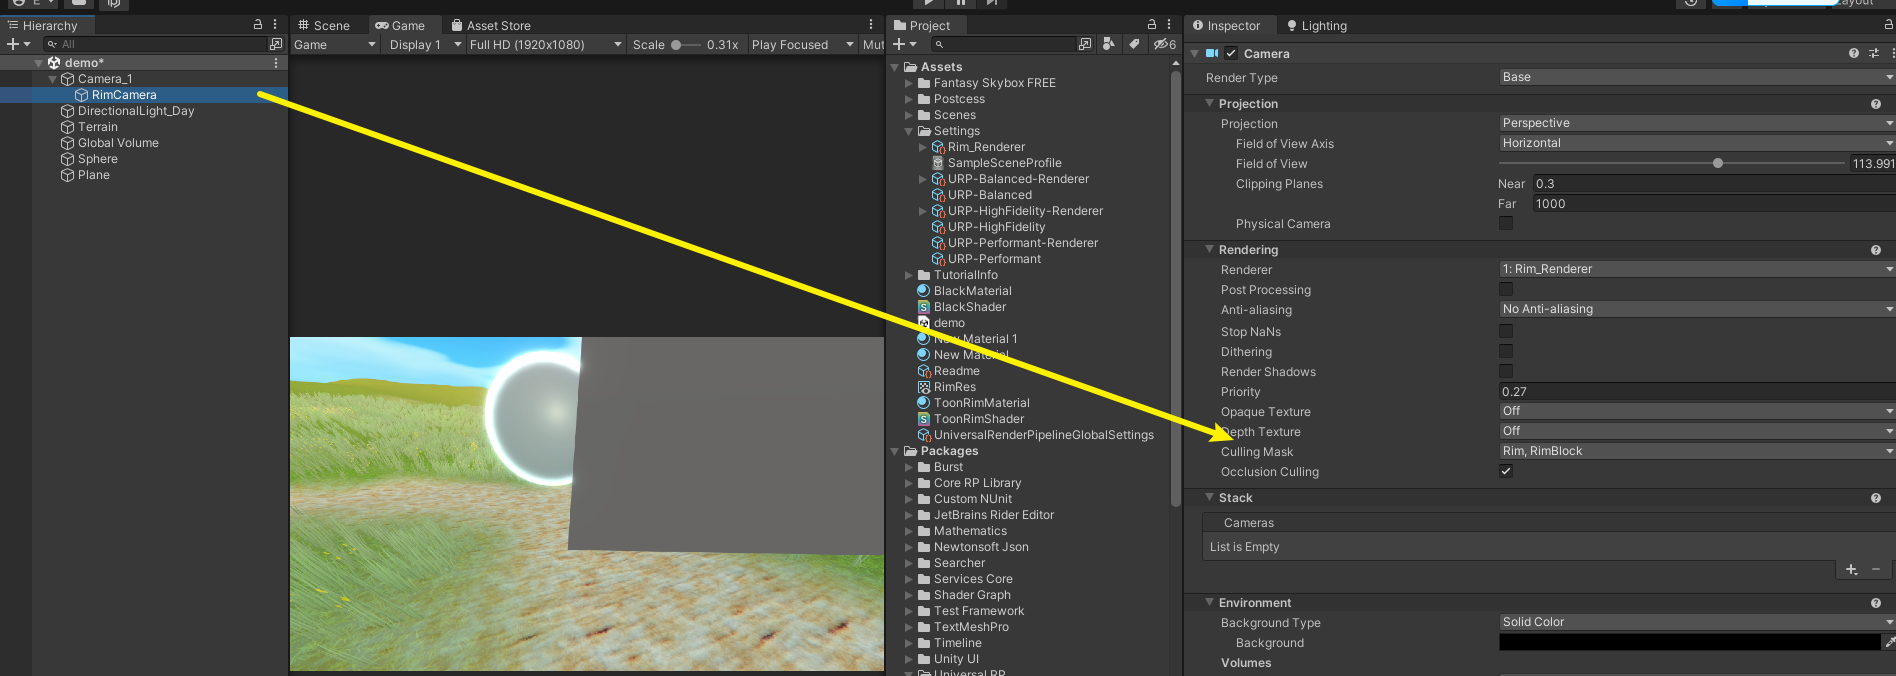The width and height of the screenshot is (1896, 676).
Task: Click the Project panel lock icon
Action: 1152,25
